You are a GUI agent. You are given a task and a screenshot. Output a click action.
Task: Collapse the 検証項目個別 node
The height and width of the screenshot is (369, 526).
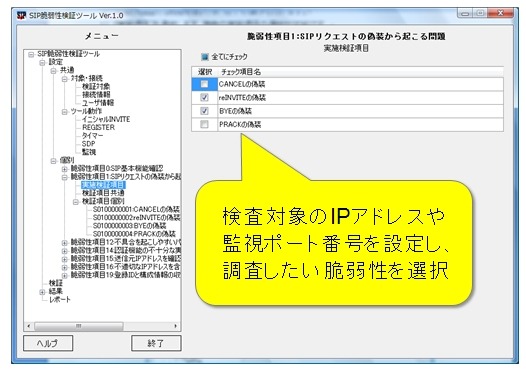[x=75, y=202]
